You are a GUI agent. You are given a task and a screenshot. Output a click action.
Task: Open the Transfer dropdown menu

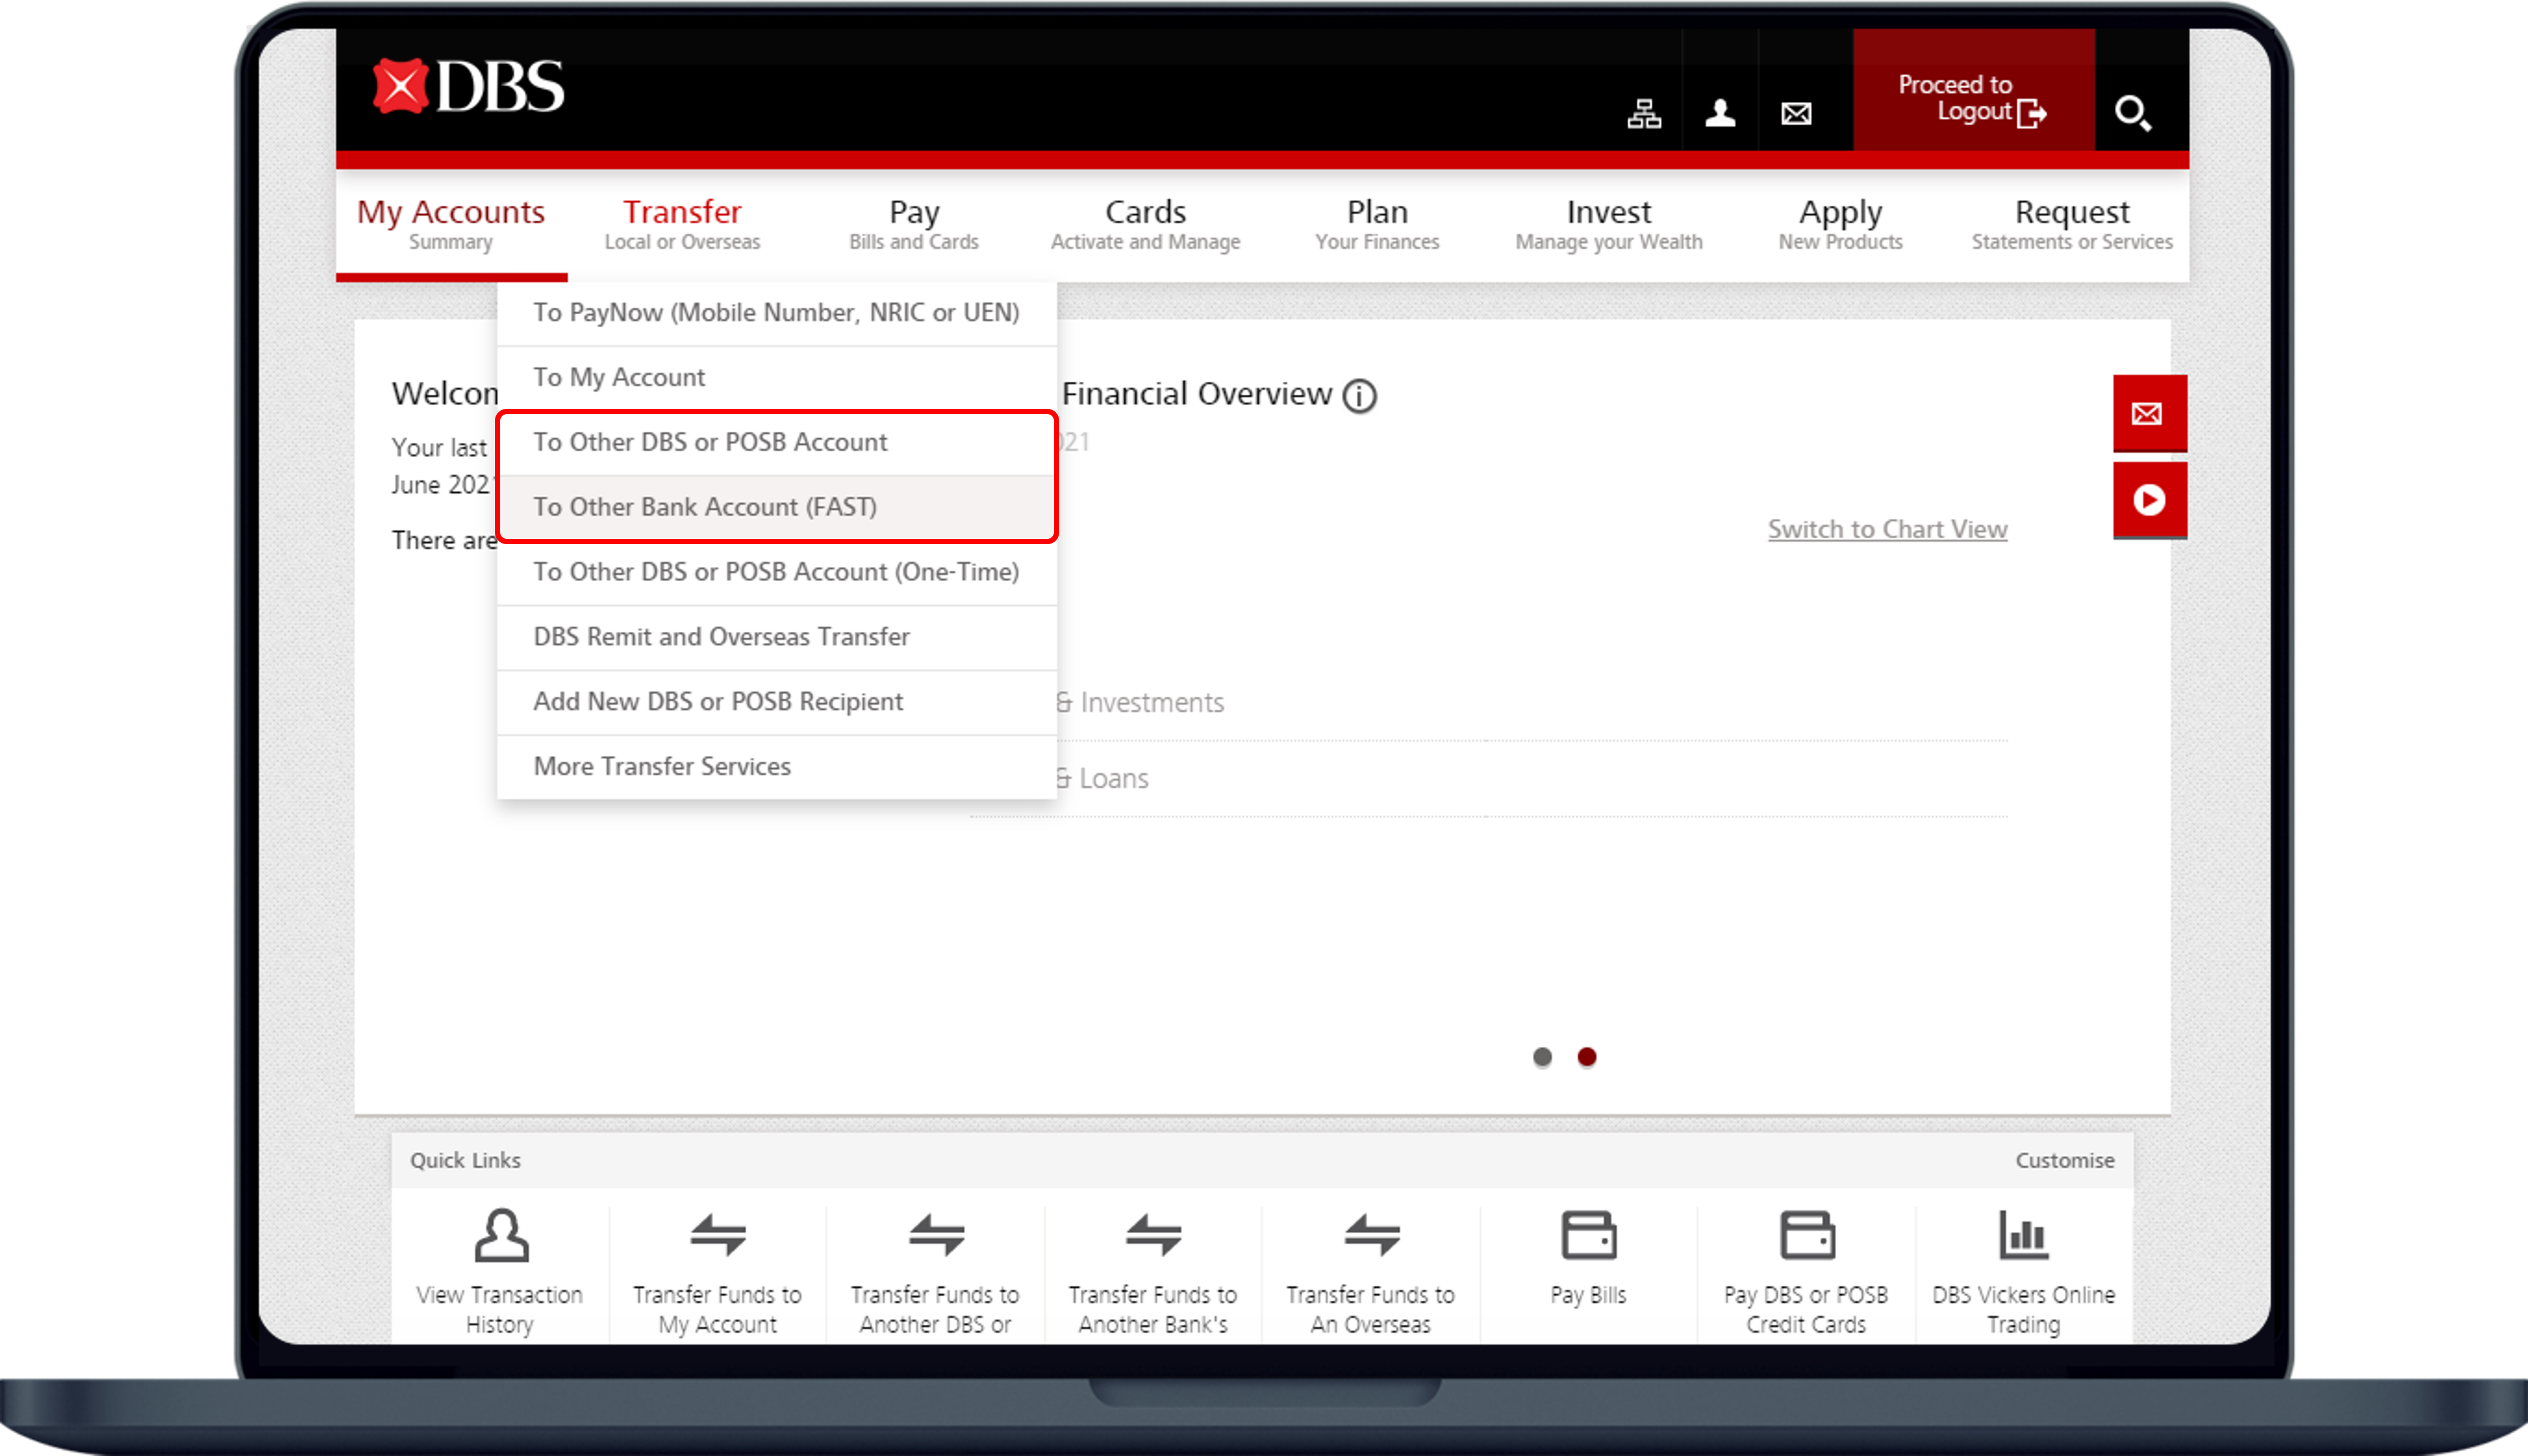[x=683, y=221]
